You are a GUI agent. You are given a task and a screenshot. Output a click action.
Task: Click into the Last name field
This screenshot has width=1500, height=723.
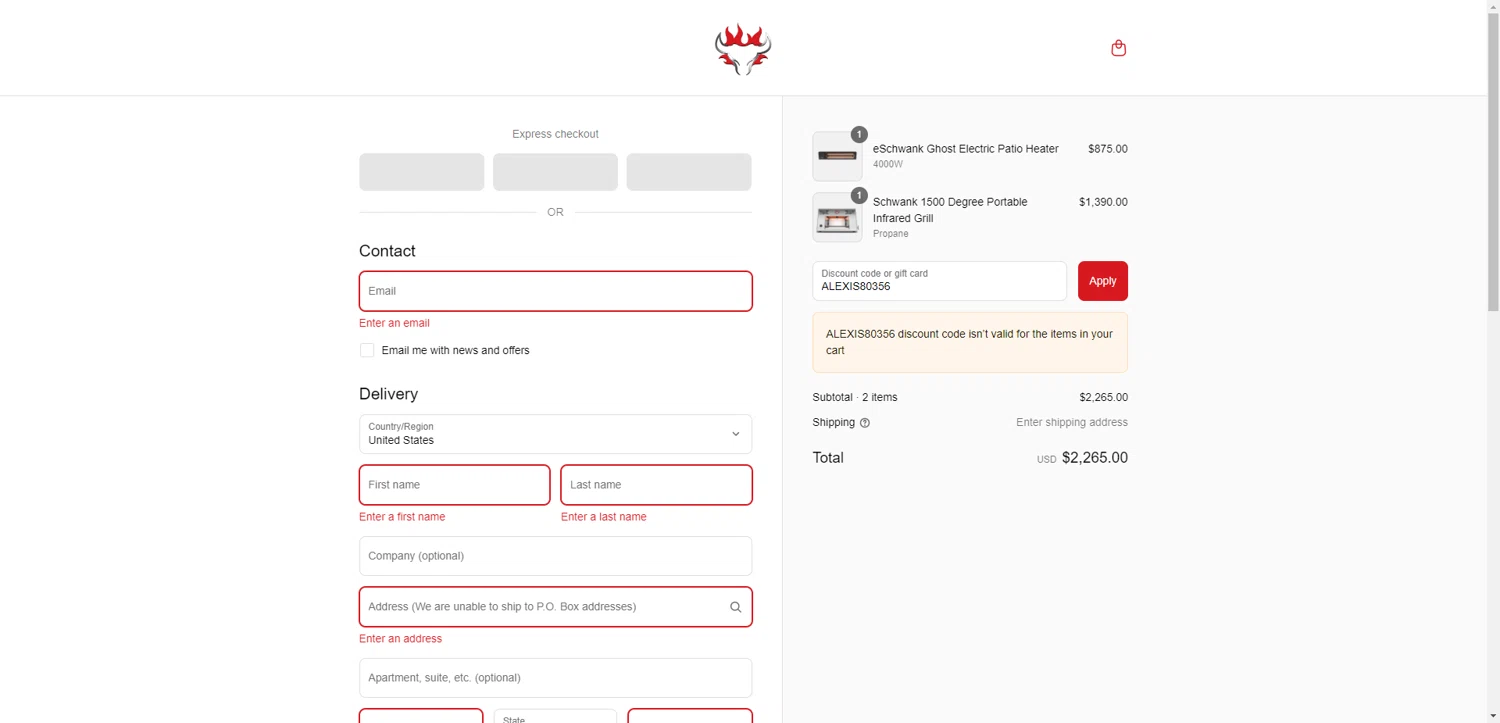pyautogui.click(x=656, y=485)
